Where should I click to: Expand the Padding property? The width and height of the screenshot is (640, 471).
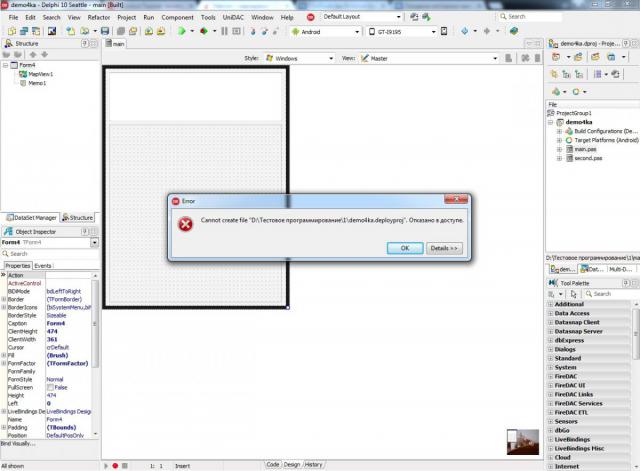tap(4, 427)
